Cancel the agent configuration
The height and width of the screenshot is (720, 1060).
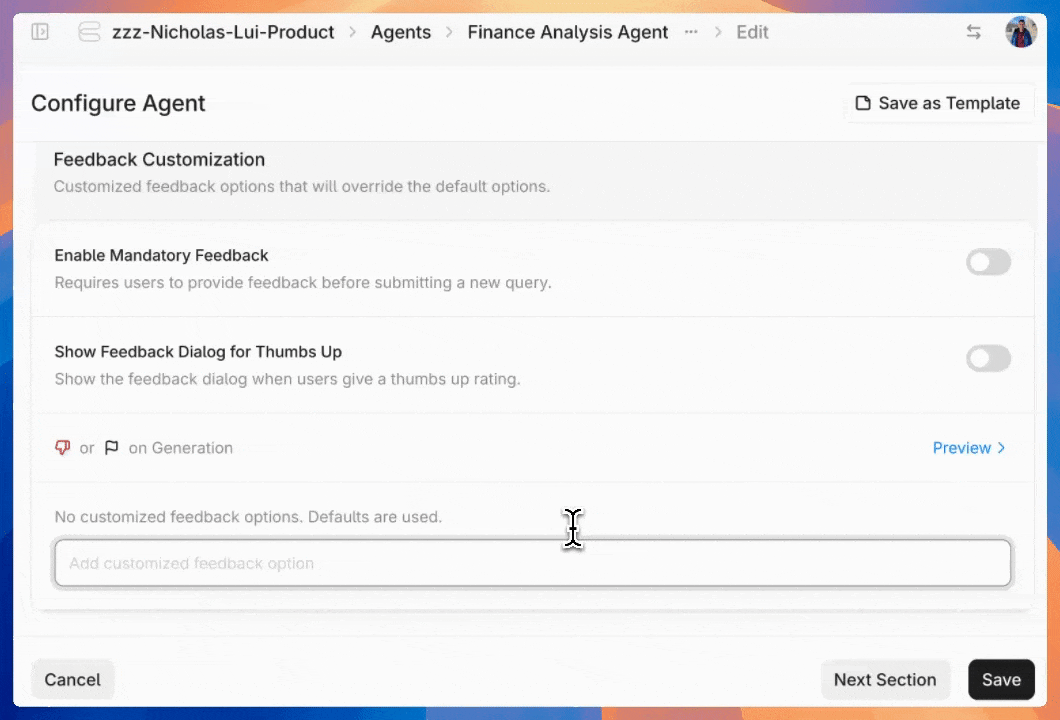(72, 679)
